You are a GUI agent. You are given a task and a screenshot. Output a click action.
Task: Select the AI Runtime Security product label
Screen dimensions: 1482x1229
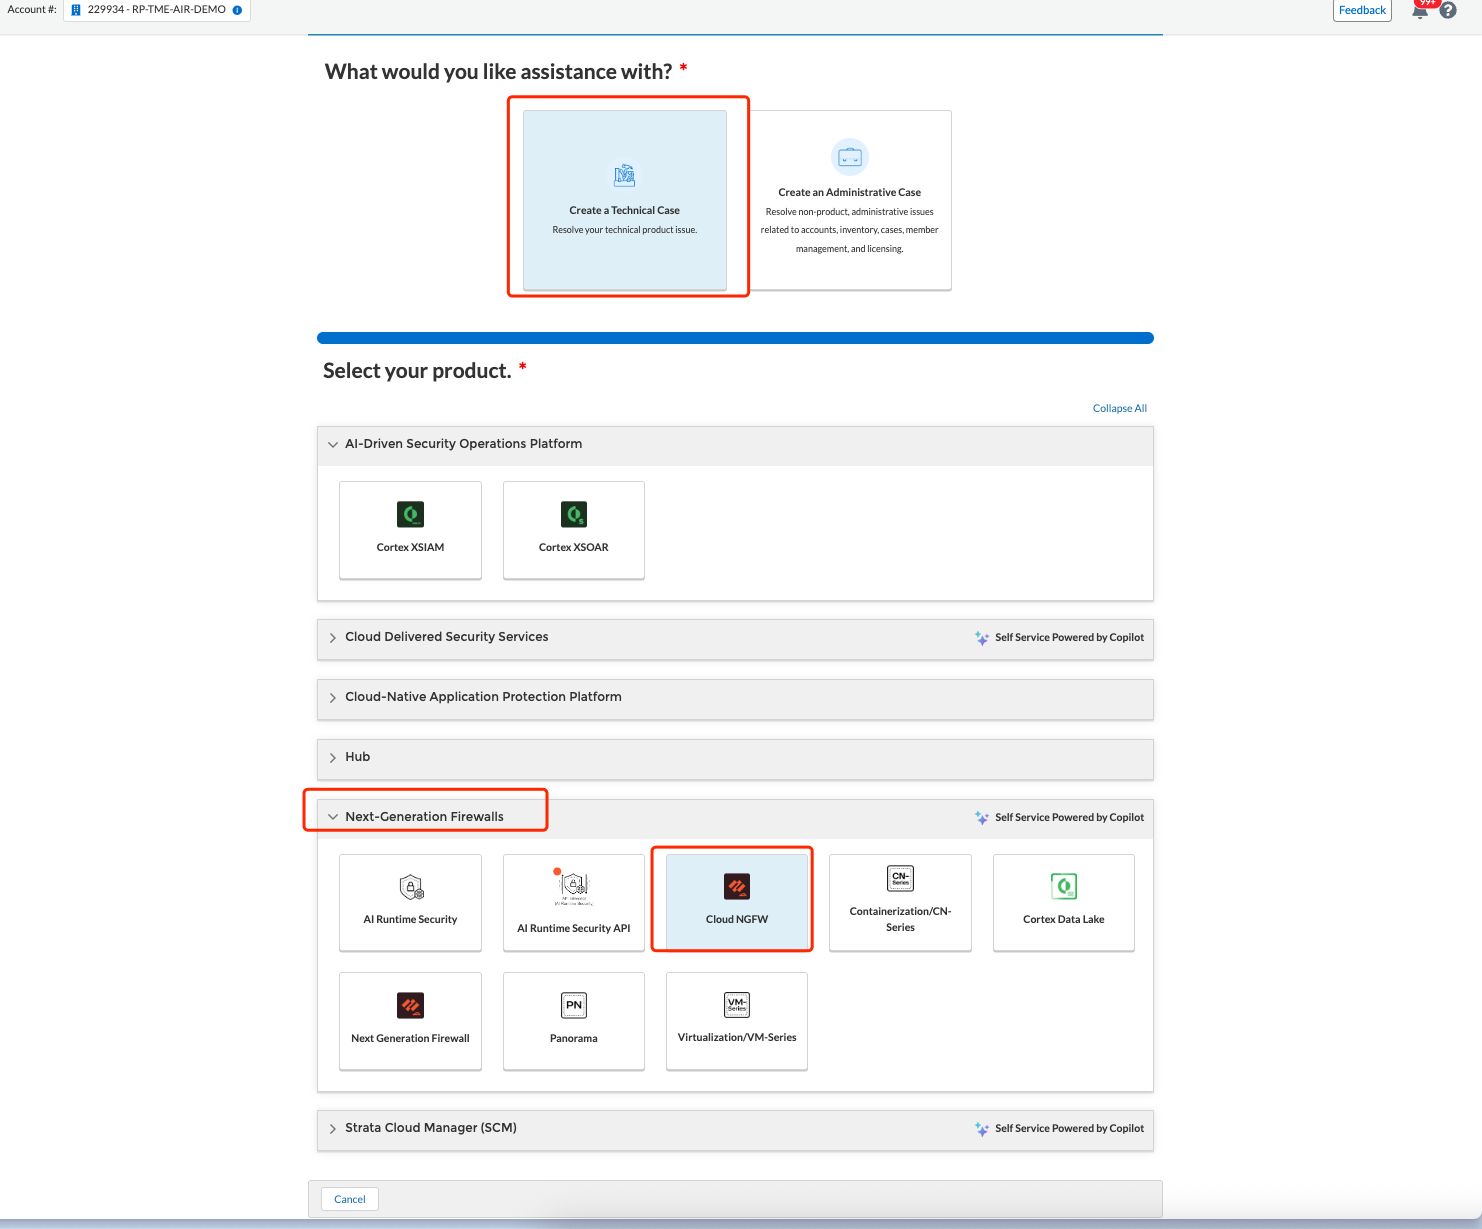point(410,919)
